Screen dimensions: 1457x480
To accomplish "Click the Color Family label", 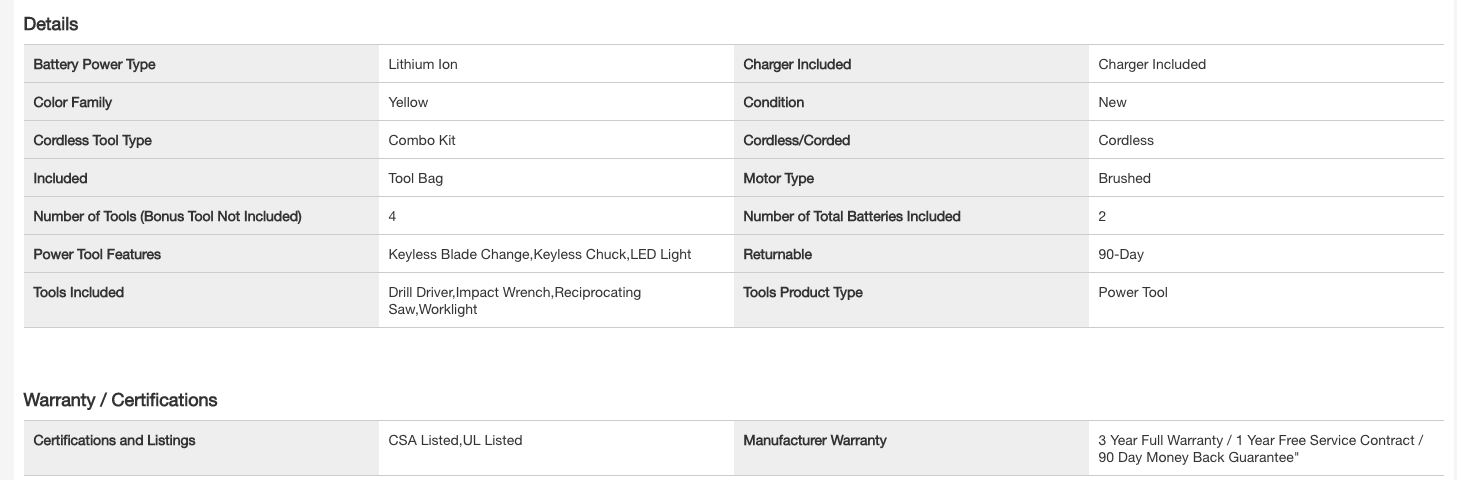I will 72,102.
